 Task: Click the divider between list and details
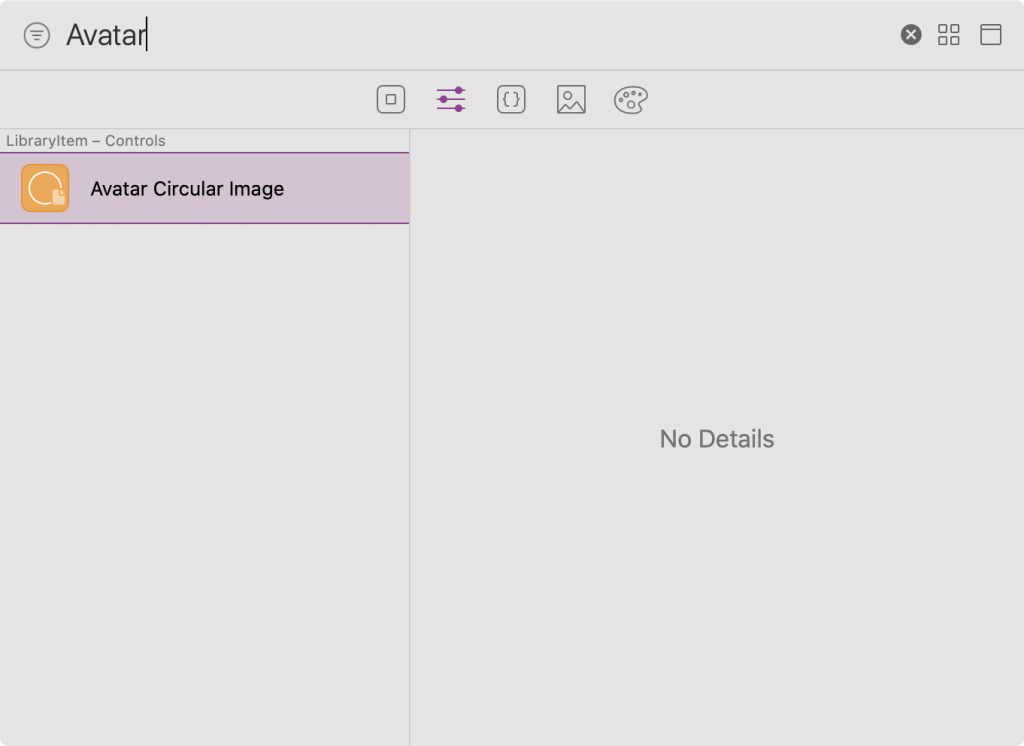pyautogui.click(x=409, y=437)
